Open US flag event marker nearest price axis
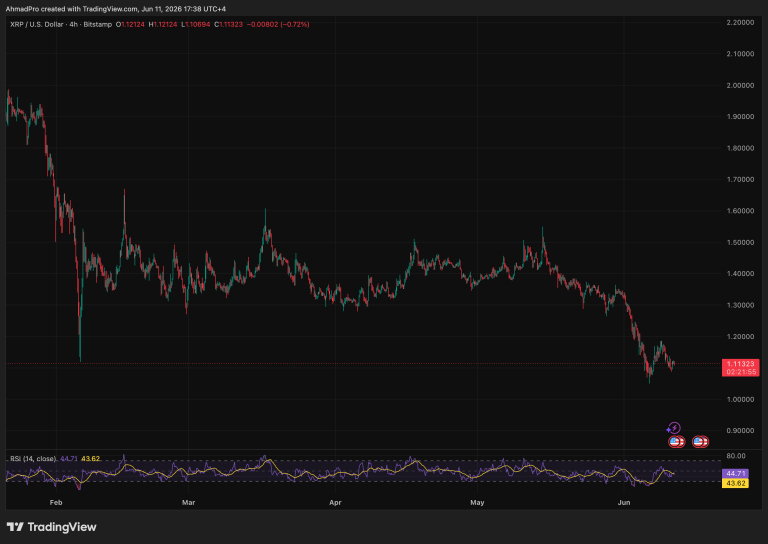Image resolution: width=768 pixels, height=544 pixels. [x=700, y=442]
